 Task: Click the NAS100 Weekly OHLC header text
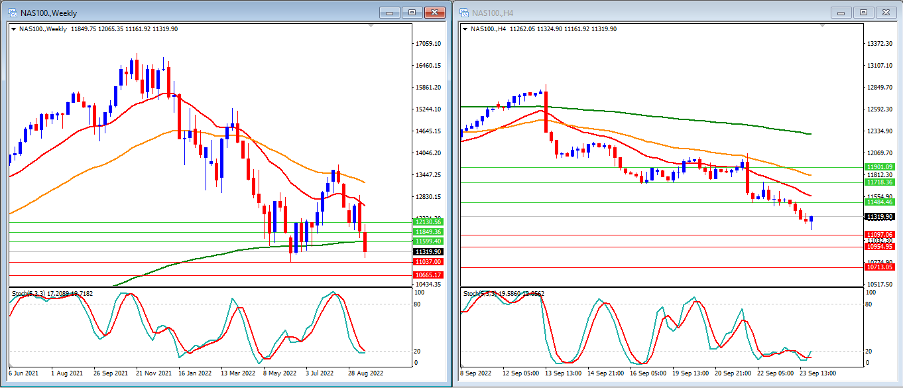tap(98, 28)
